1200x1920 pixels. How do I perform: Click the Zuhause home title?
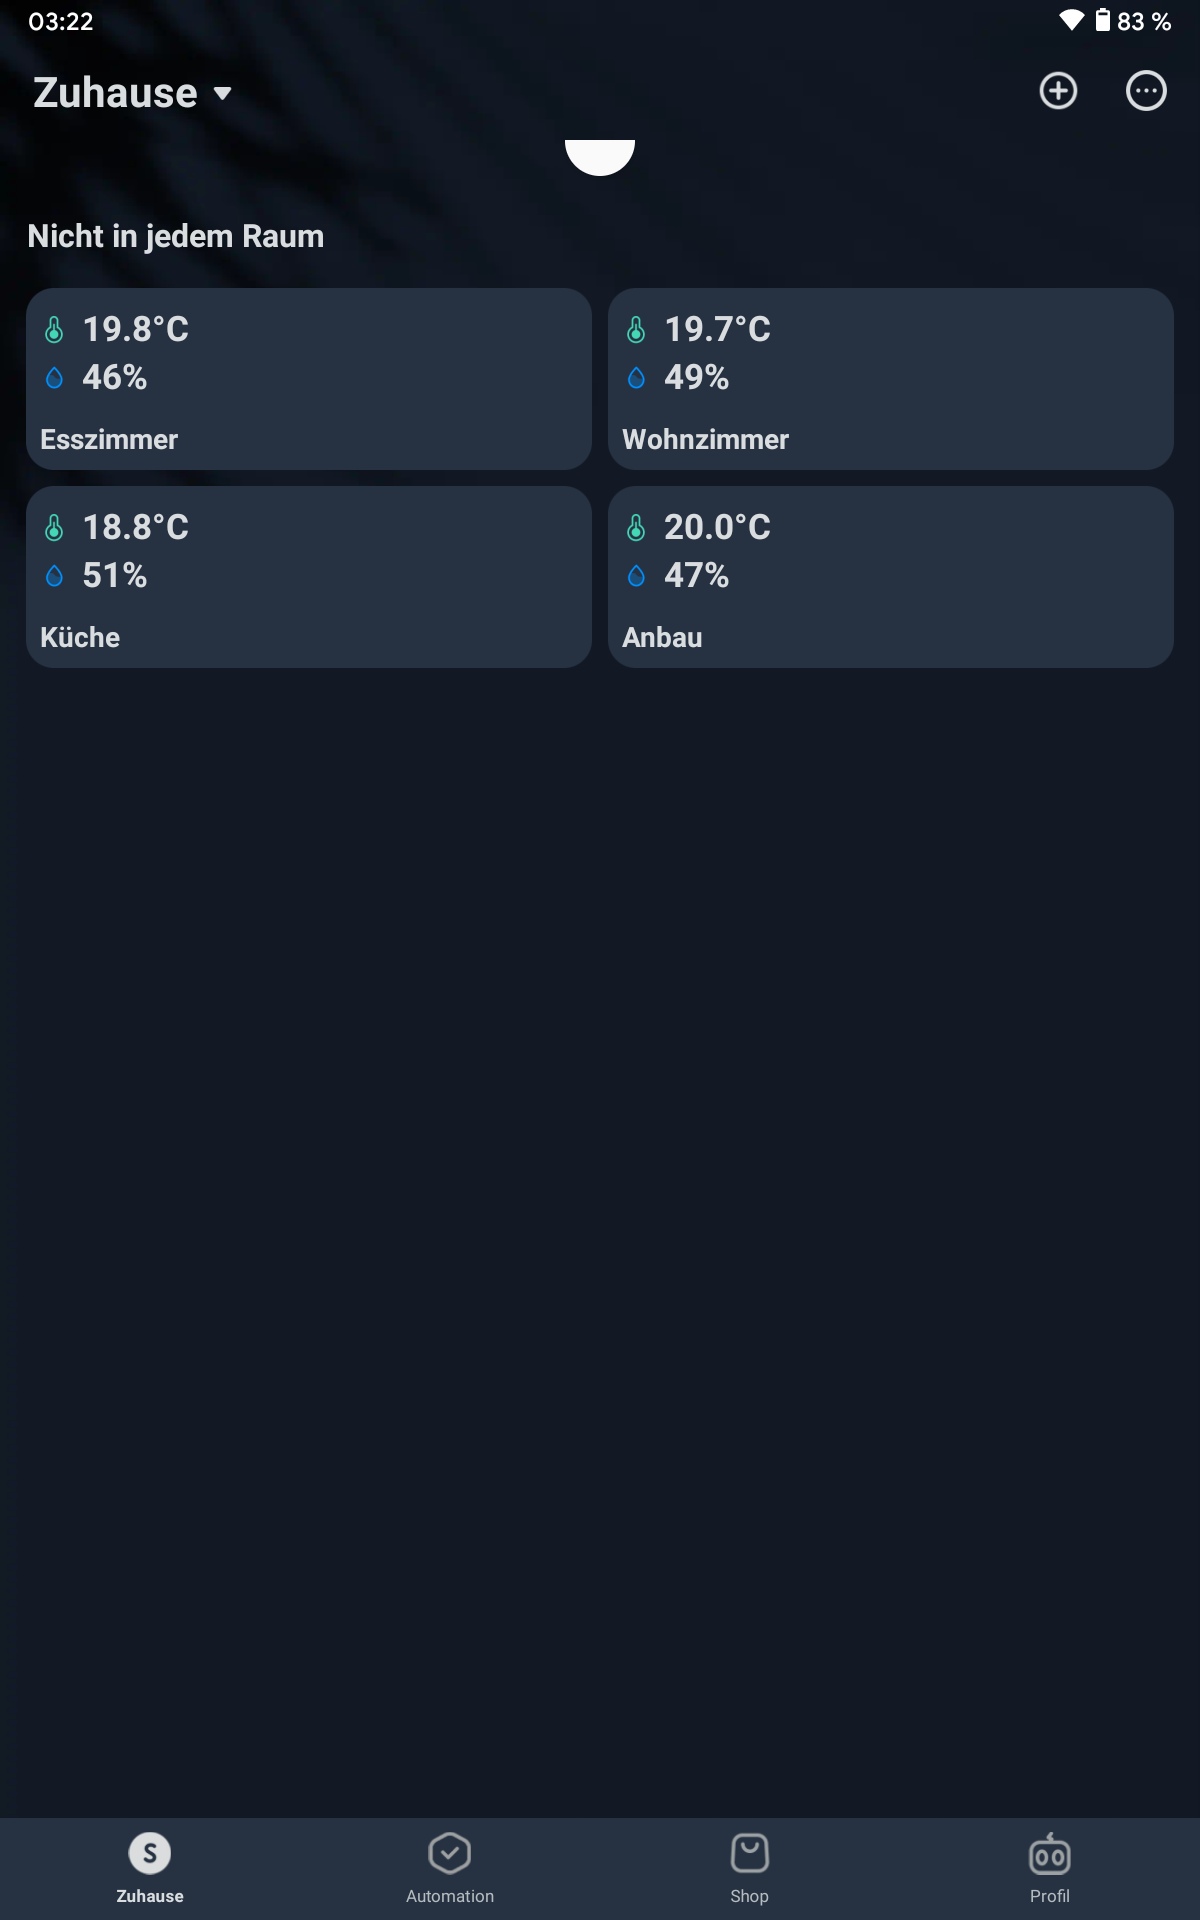pos(116,93)
